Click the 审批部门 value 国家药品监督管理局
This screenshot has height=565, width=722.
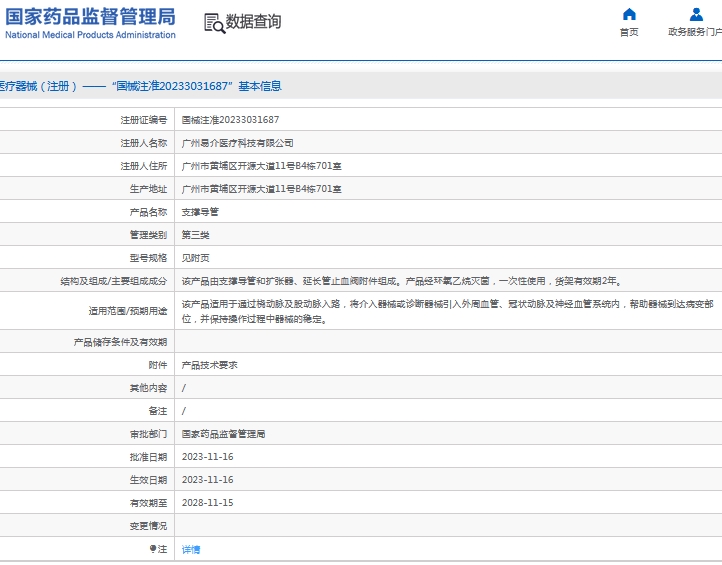223,434
